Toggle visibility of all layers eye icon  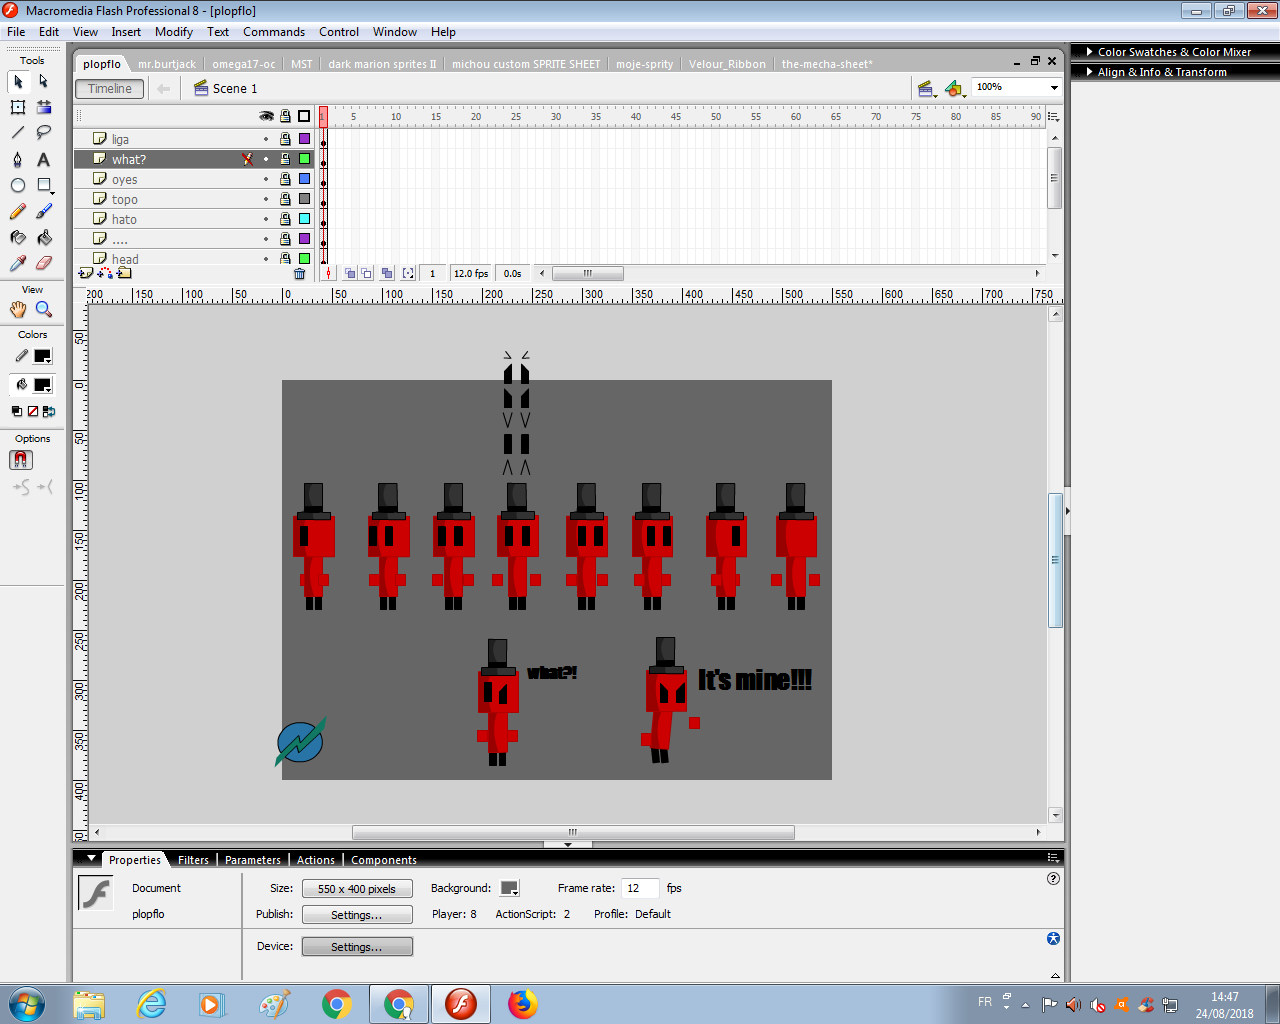click(x=266, y=116)
